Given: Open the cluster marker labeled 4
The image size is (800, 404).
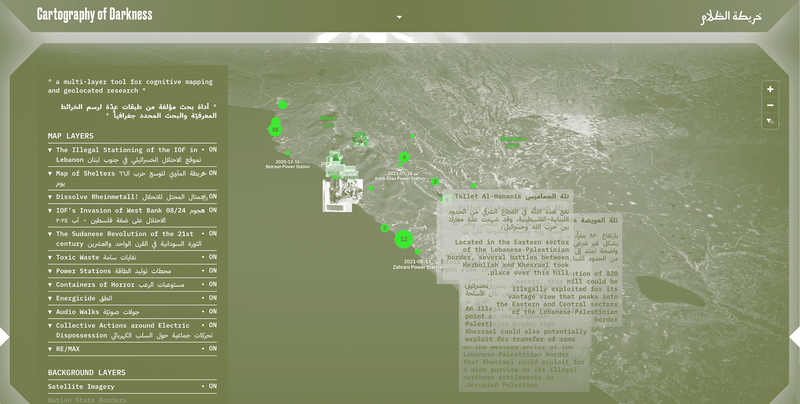Looking at the screenshot, I should point(405,157).
